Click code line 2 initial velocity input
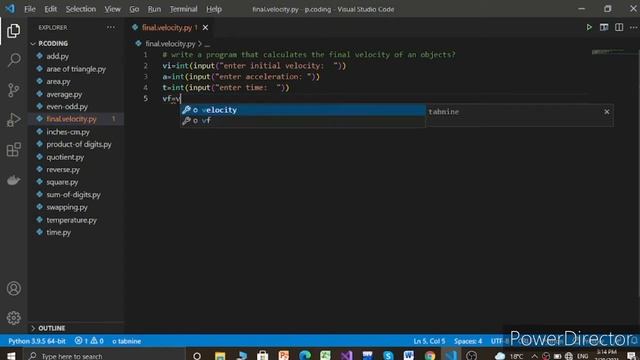The height and width of the screenshot is (360, 640). click(x=254, y=66)
